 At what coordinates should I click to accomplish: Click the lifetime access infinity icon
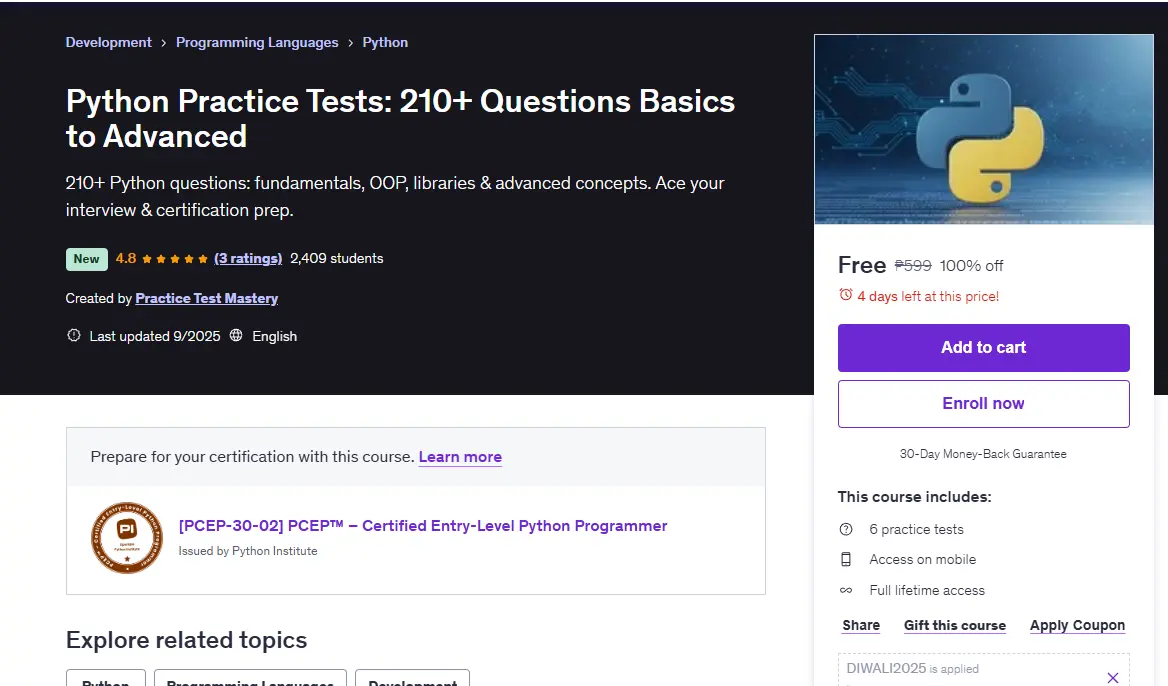pos(845,591)
